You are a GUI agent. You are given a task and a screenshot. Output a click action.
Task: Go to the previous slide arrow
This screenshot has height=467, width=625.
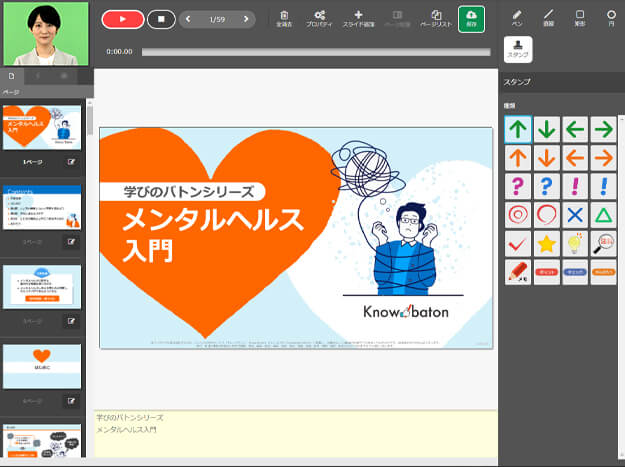(x=188, y=19)
